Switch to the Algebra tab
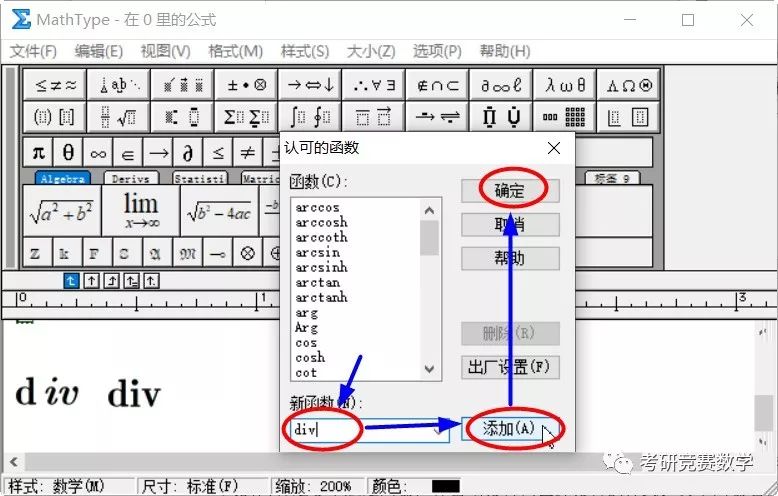 pyautogui.click(x=63, y=179)
